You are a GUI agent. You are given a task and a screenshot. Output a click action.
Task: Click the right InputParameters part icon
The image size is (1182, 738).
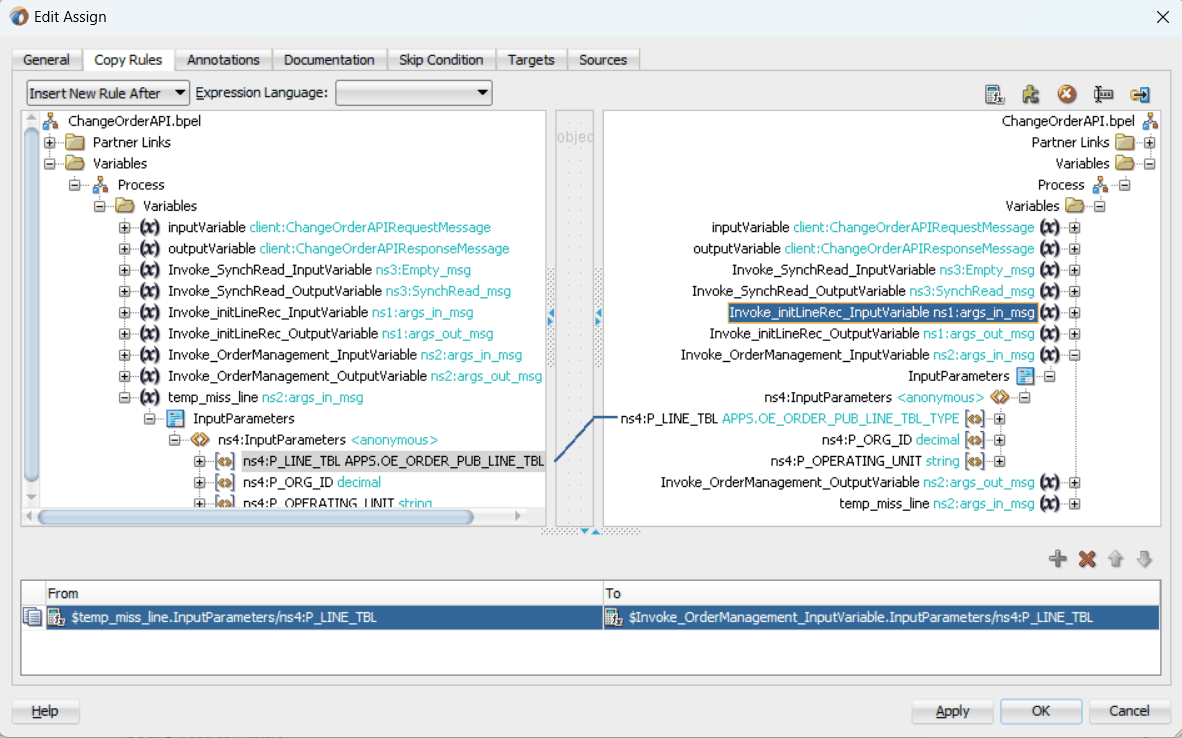tap(1024, 375)
